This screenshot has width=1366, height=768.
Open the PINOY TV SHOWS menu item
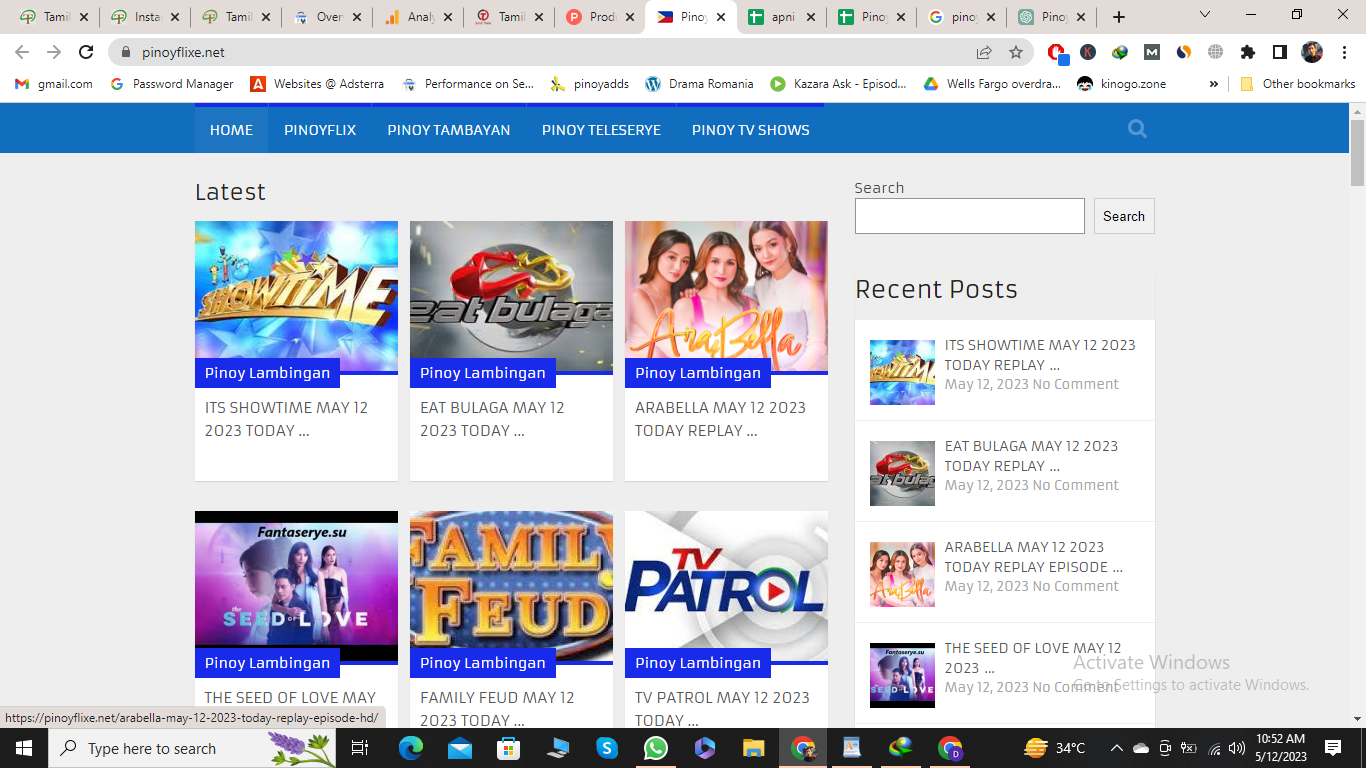751,130
